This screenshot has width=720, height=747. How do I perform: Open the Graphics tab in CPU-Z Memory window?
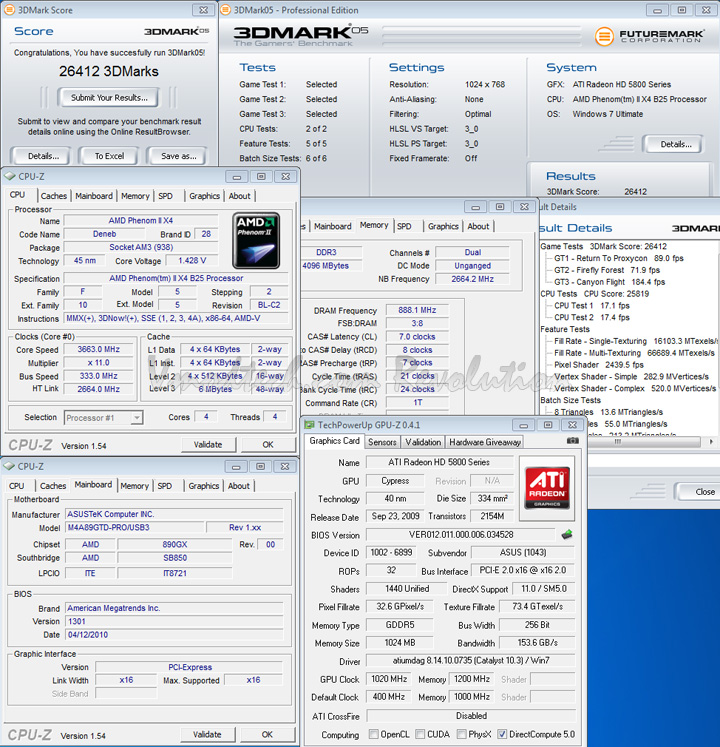point(443,226)
